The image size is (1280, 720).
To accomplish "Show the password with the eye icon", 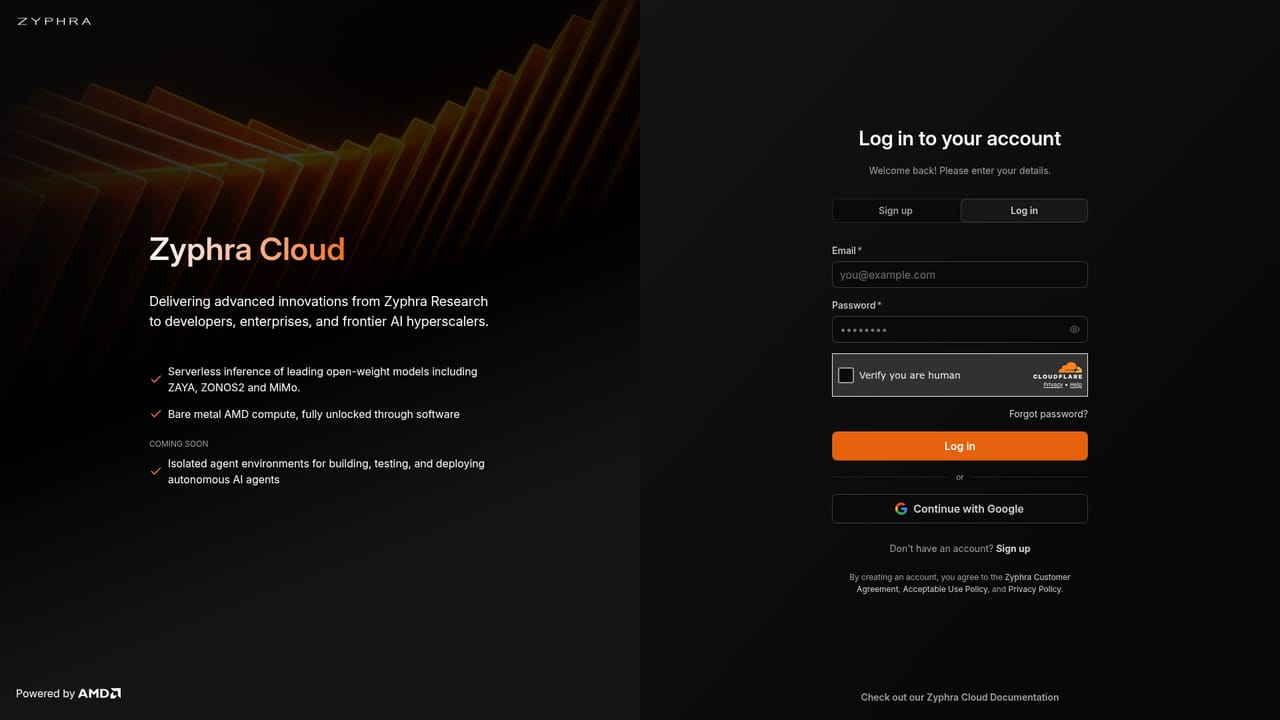I will click(1074, 330).
